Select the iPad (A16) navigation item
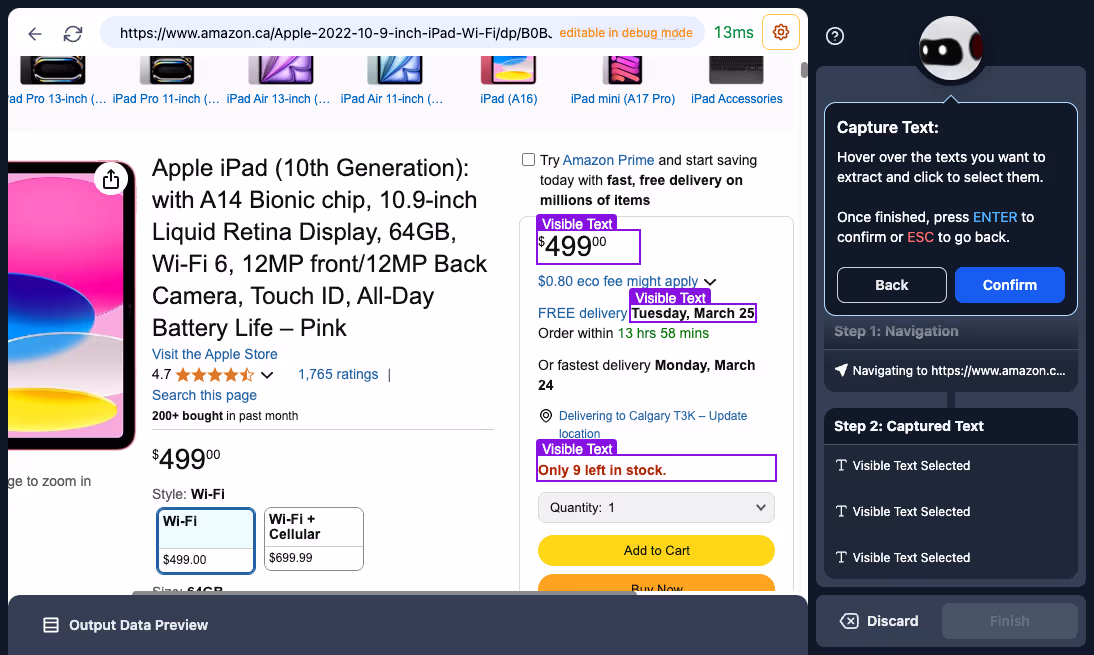The height and width of the screenshot is (655, 1094). (x=508, y=99)
